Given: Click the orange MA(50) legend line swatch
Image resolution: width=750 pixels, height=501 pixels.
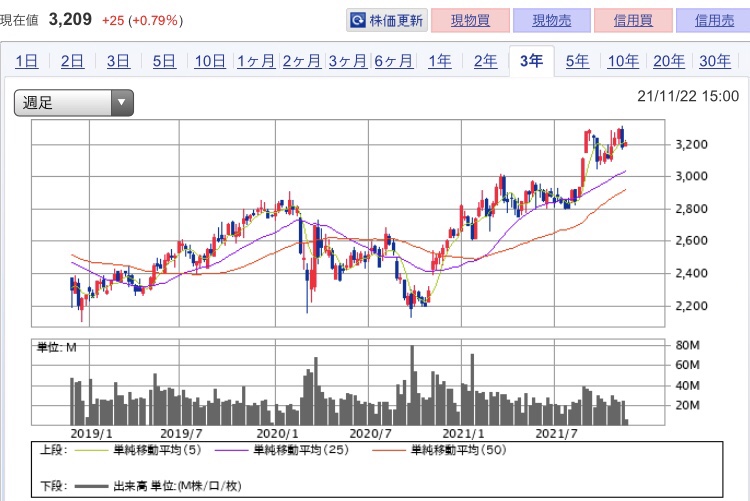Looking at the screenshot, I should pos(389,450).
